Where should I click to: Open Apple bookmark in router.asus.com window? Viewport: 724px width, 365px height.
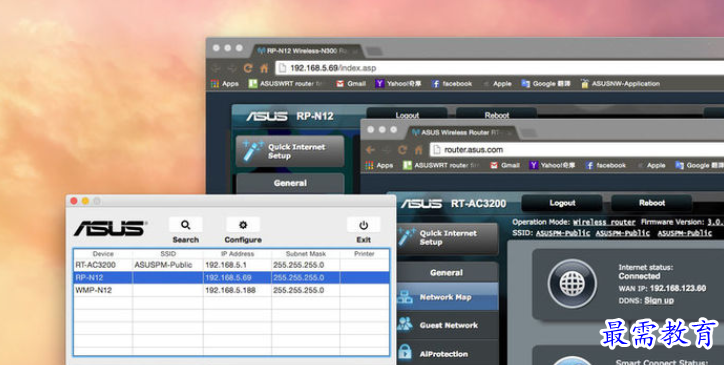[651, 165]
